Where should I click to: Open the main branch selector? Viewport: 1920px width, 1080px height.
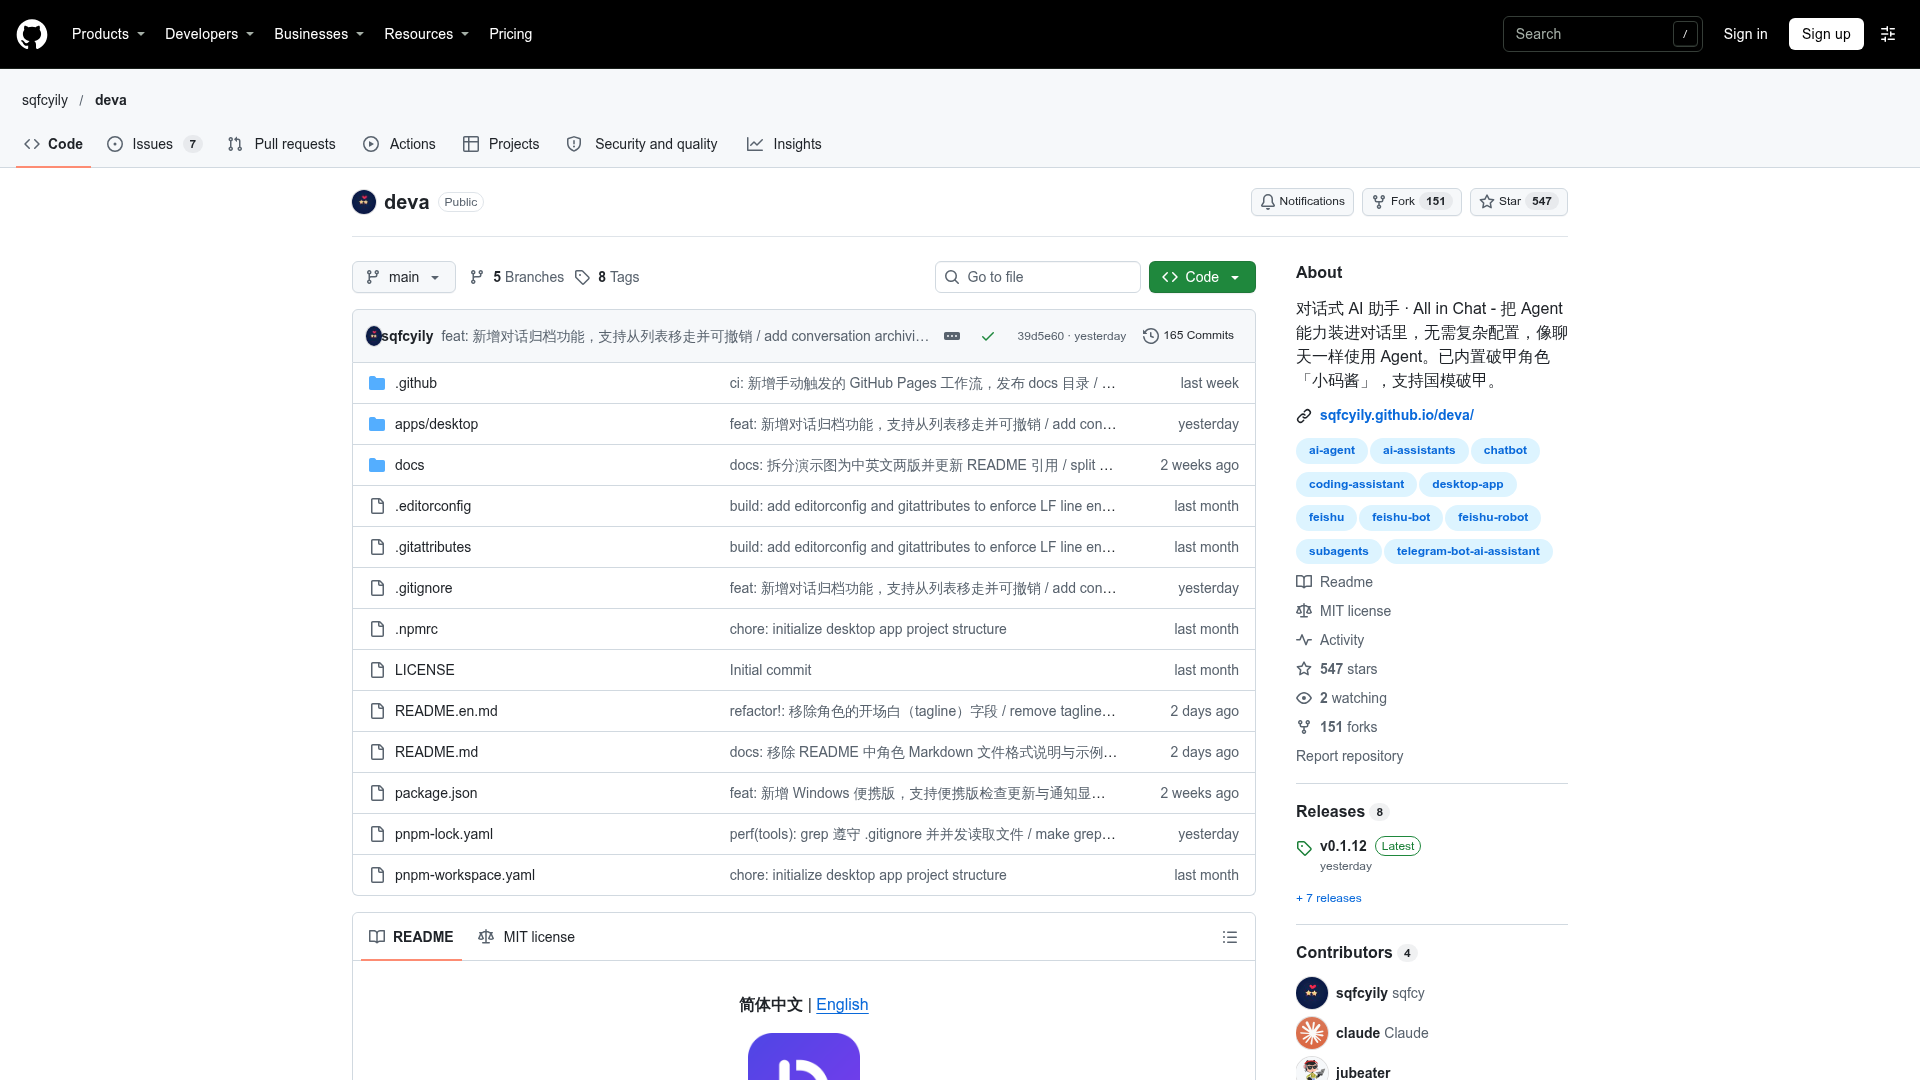[x=404, y=277]
